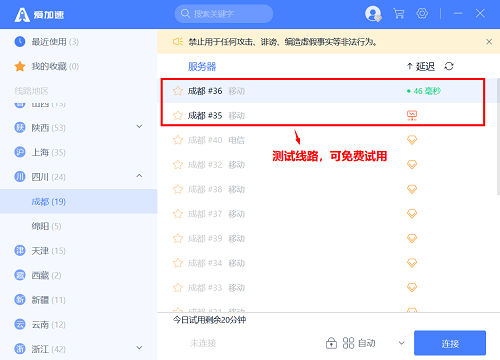This screenshot has height=360, width=500.
Task: Focus the search keyword box
Action: click(224, 14)
